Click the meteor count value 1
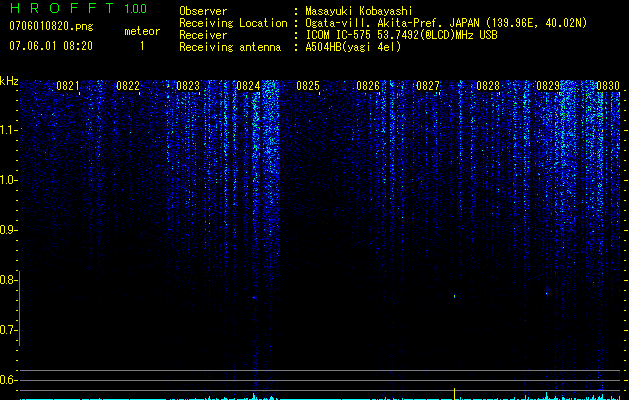 (x=142, y=46)
